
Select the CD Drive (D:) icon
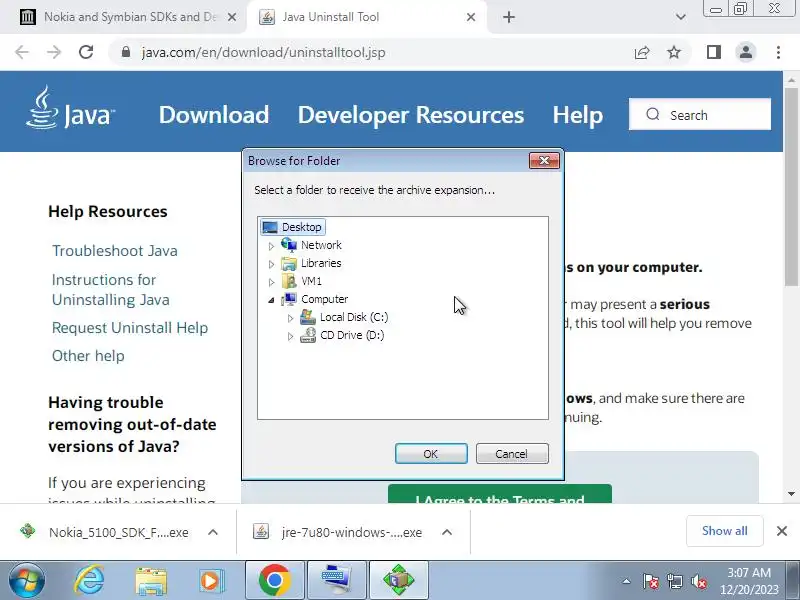click(308, 335)
